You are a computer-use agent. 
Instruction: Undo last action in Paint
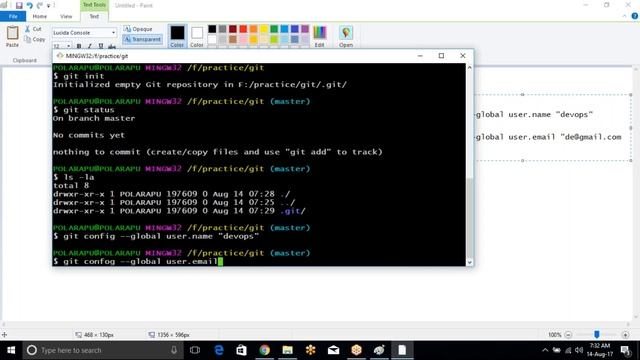[x=29, y=5]
